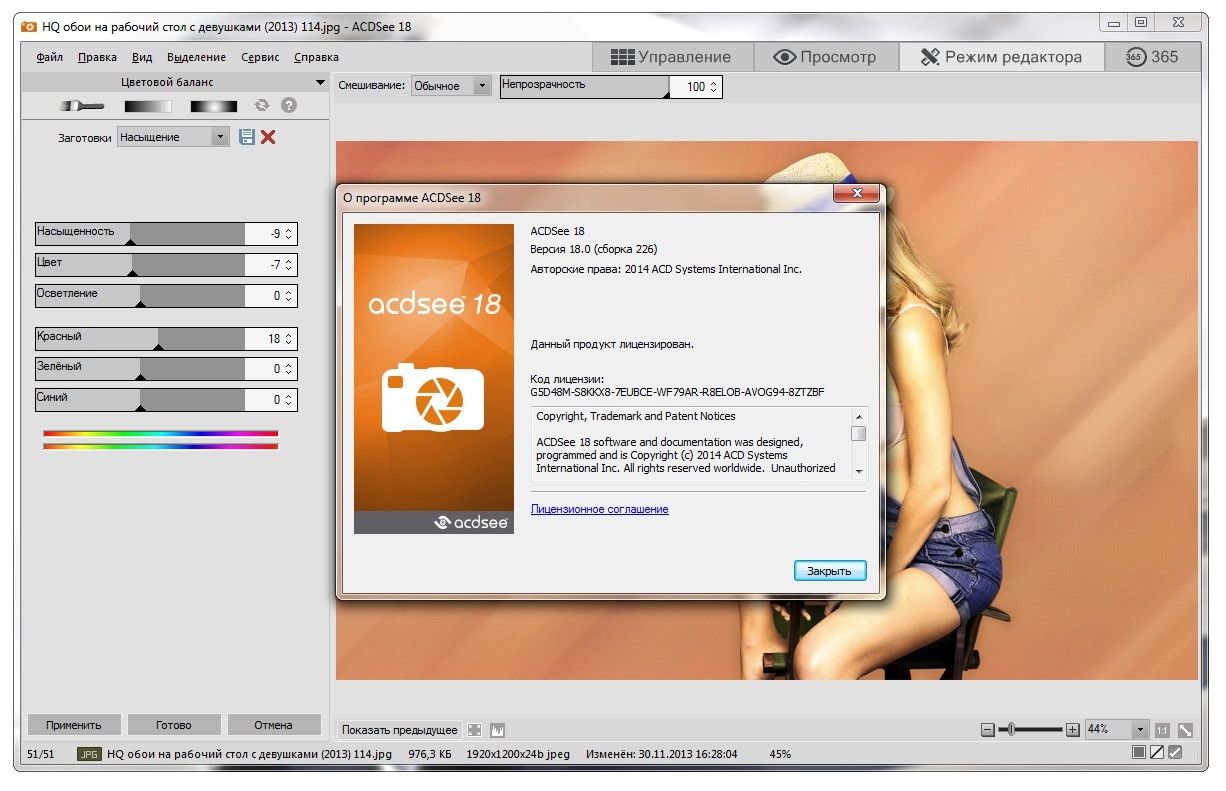Click the zoom out minus icon
Image resolution: width=1226 pixels, height=791 pixels.
pos(988,730)
